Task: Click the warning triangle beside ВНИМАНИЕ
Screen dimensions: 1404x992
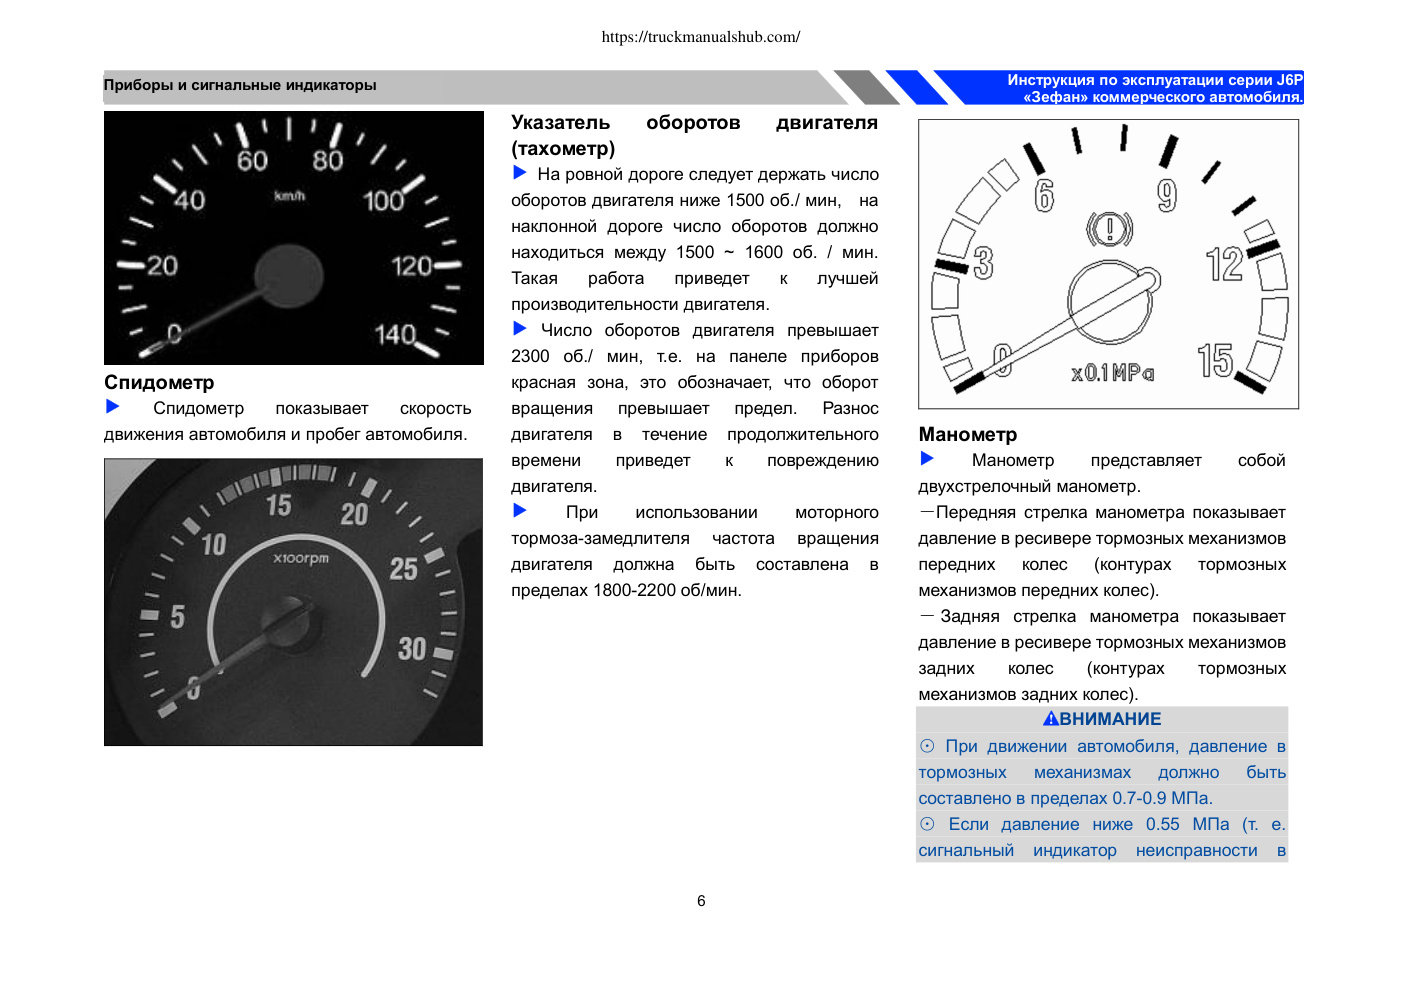Action: tap(1050, 719)
